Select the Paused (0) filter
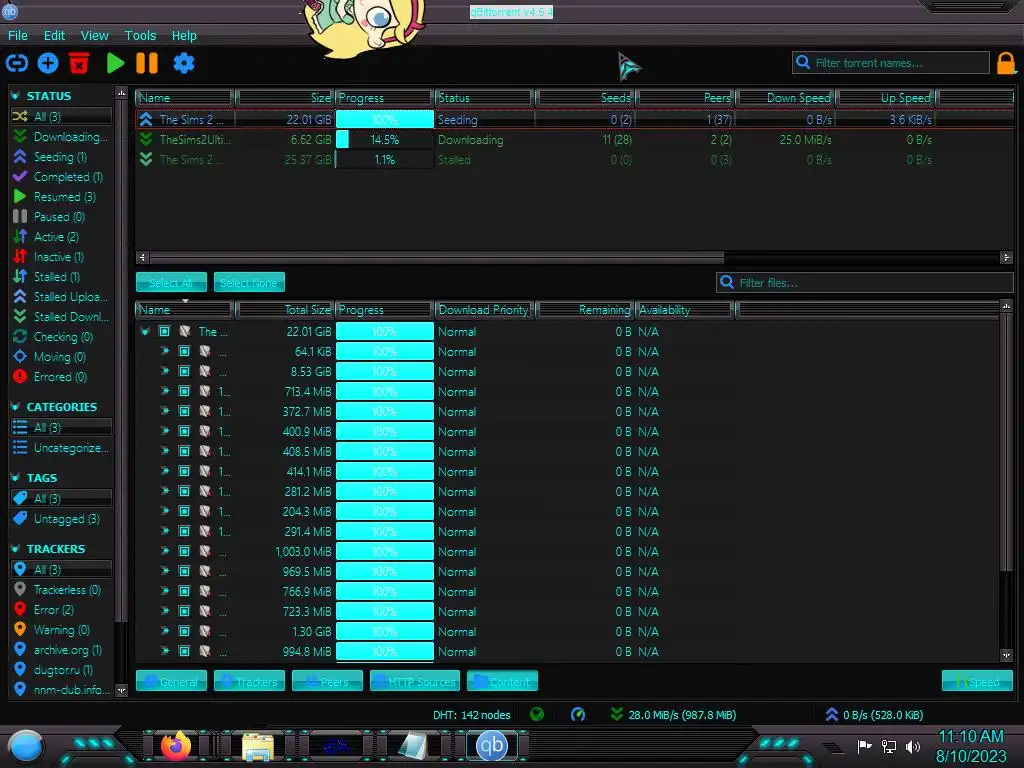Screen dimensions: 1024x768 pyautogui.click(x=60, y=217)
